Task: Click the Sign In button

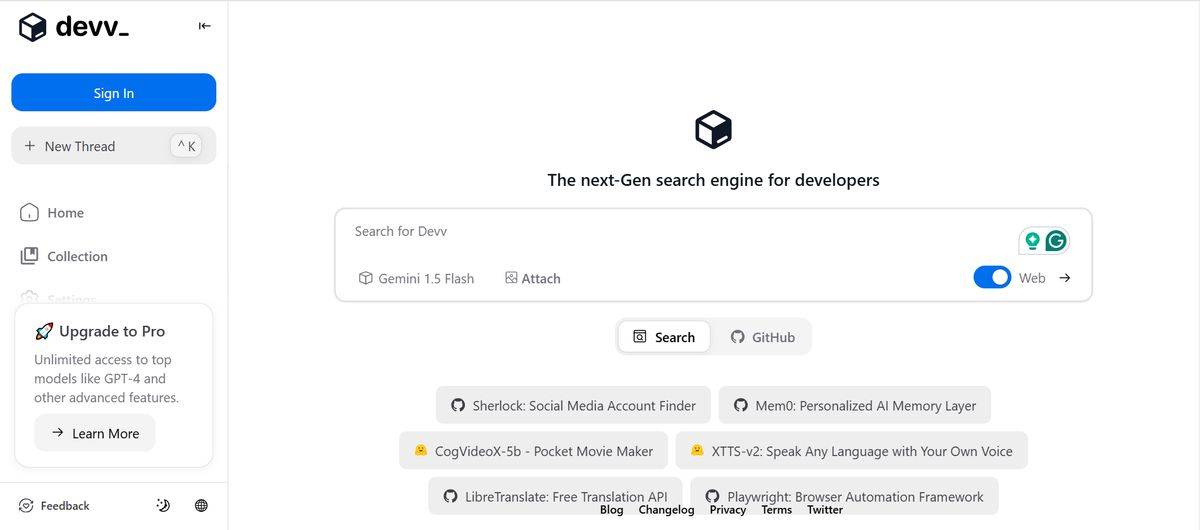Action: click(x=114, y=93)
